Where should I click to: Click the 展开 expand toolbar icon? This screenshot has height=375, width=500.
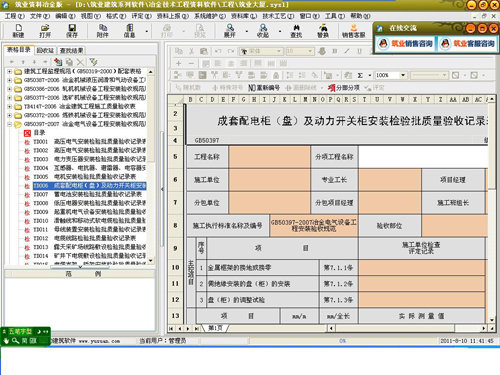230,31
